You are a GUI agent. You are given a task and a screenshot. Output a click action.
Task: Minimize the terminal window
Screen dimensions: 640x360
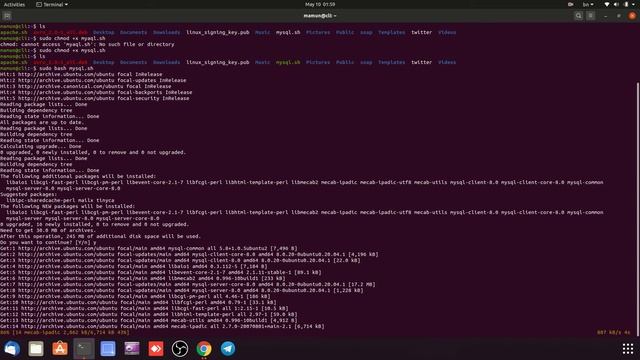(606, 16)
